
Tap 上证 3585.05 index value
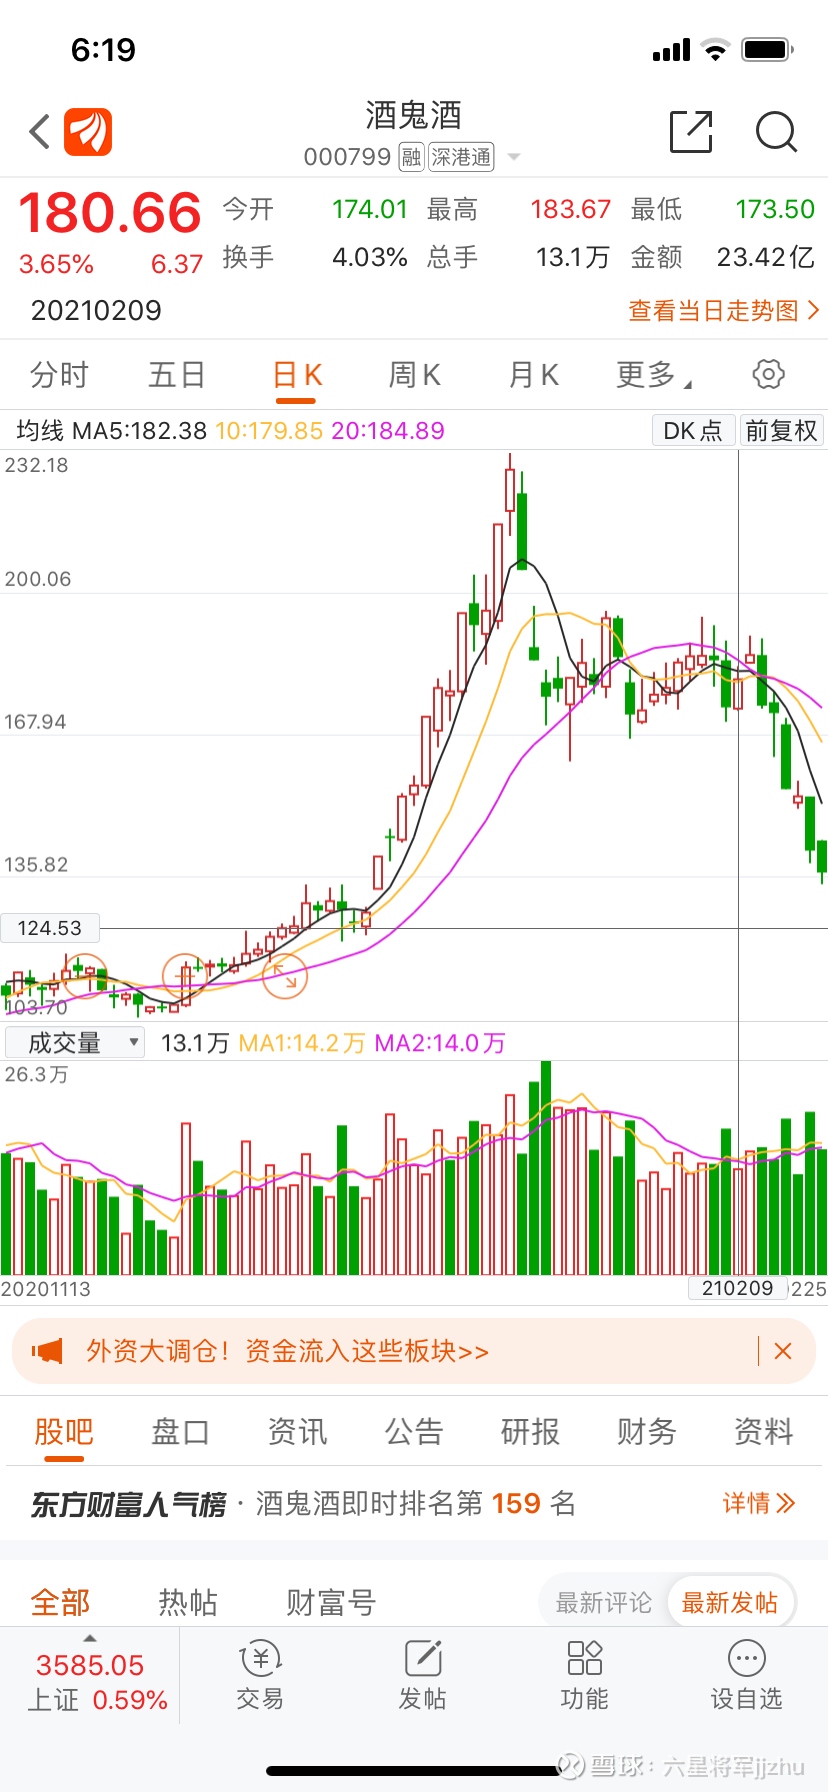[90, 1665]
